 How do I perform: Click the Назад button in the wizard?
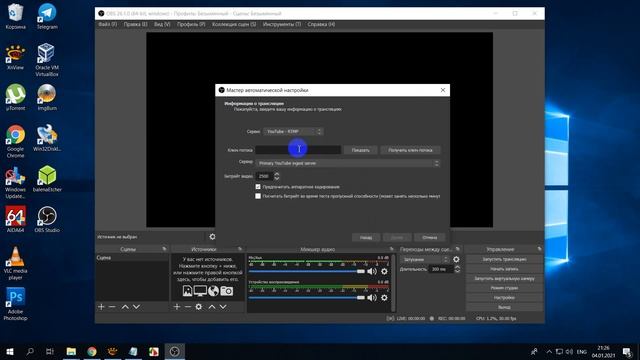coord(366,238)
